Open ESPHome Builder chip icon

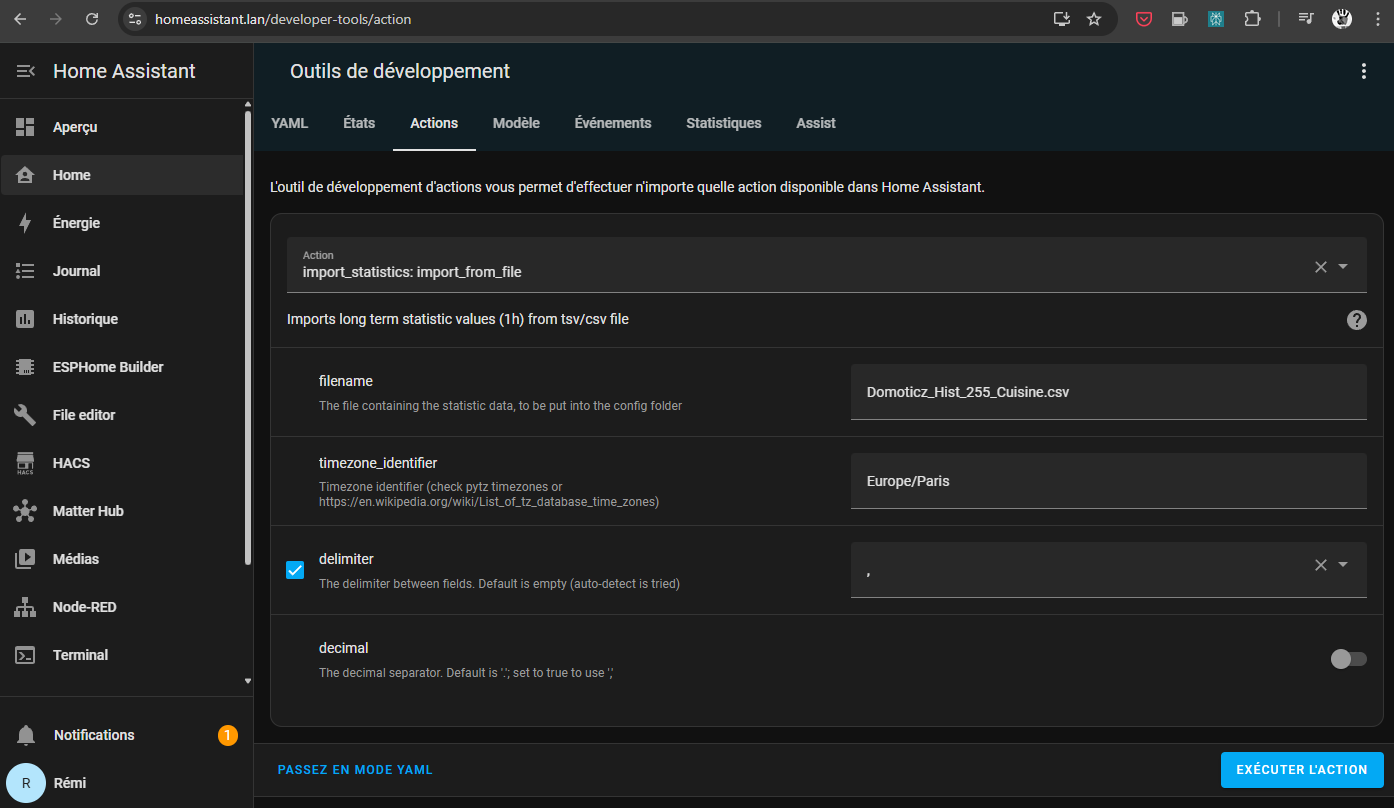(x=26, y=367)
